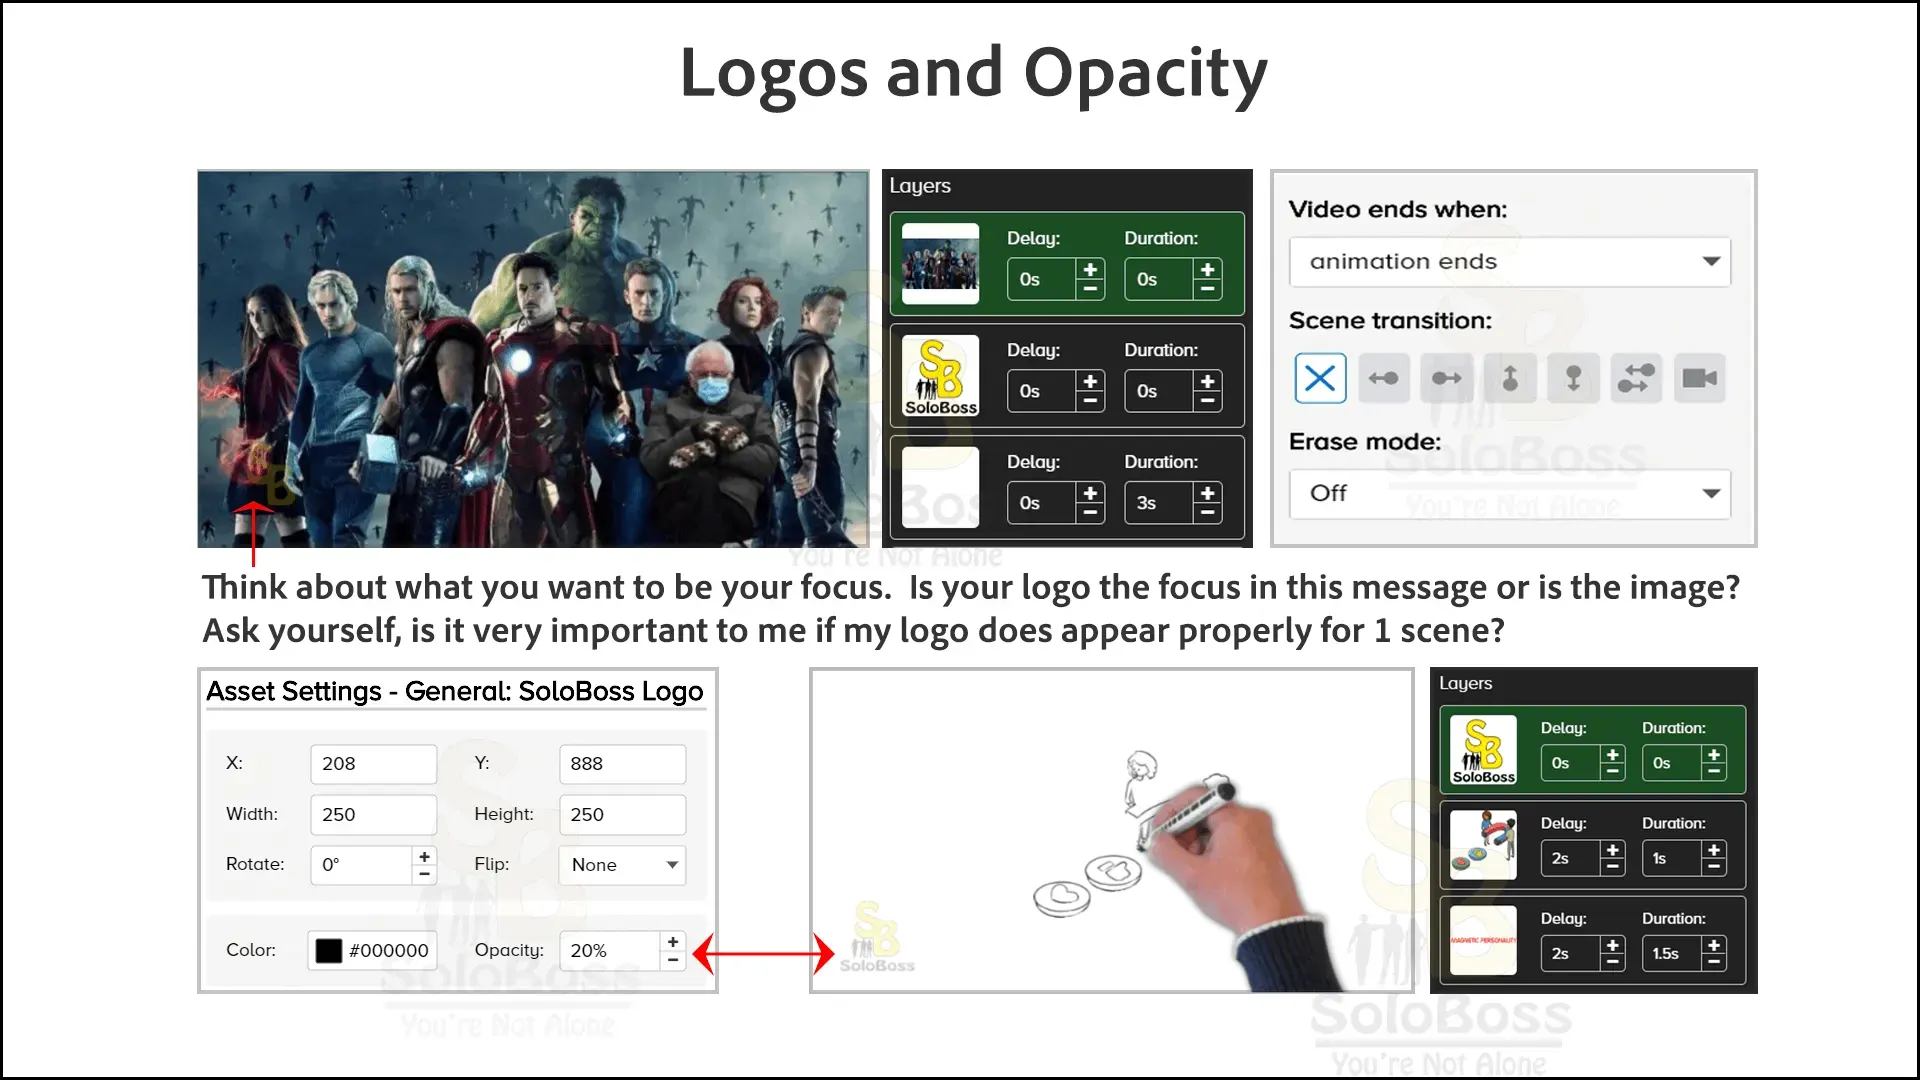The width and height of the screenshot is (1920, 1080).
Task: Click the 1s Duration value field
Action: 1672,859
